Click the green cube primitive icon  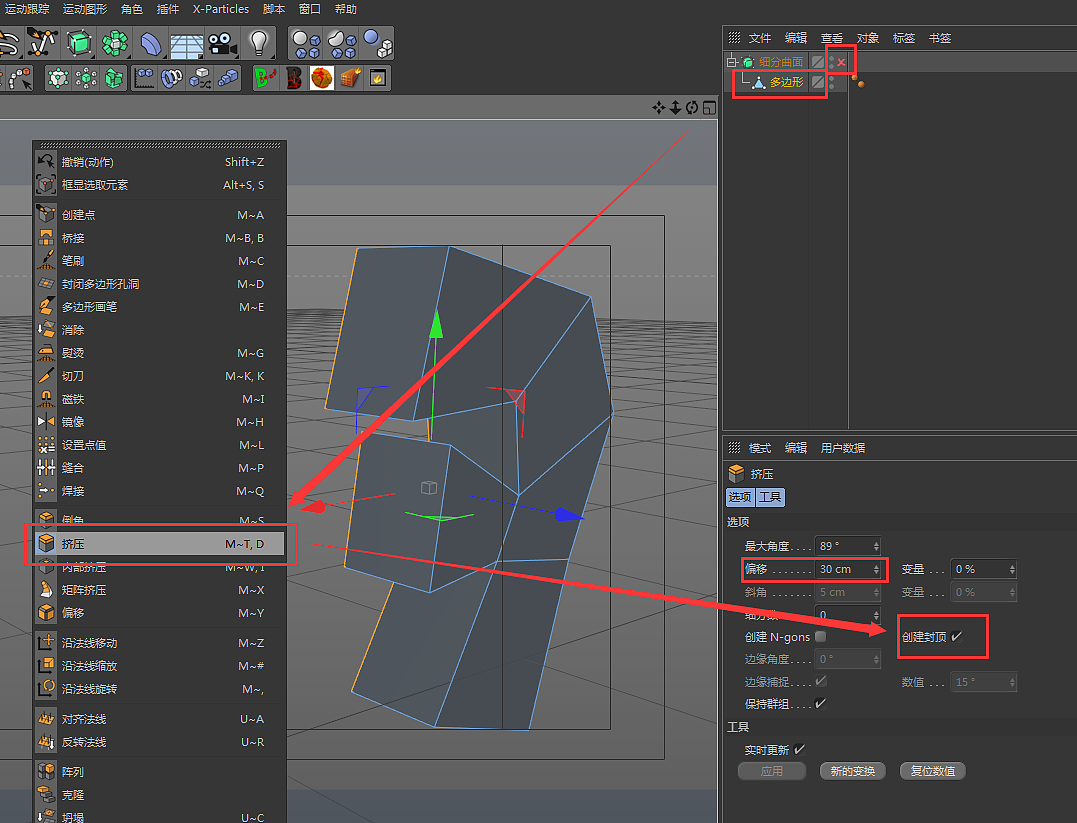(79, 43)
